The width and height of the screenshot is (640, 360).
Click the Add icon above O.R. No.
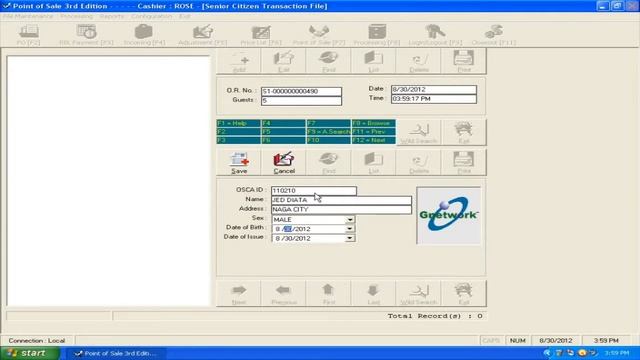point(239,61)
